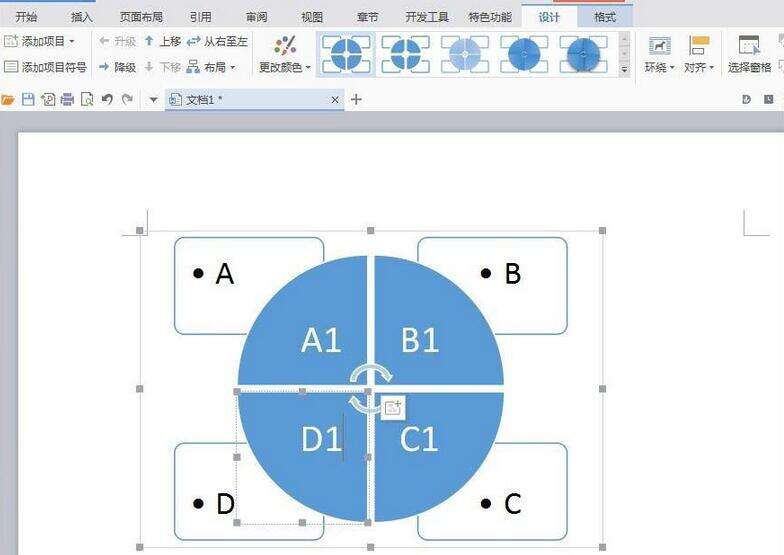Image resolution: width=784 pixels, height=555 pixels.
Task: Switch to the 章节 tab
Action: (x=368, y=17)
